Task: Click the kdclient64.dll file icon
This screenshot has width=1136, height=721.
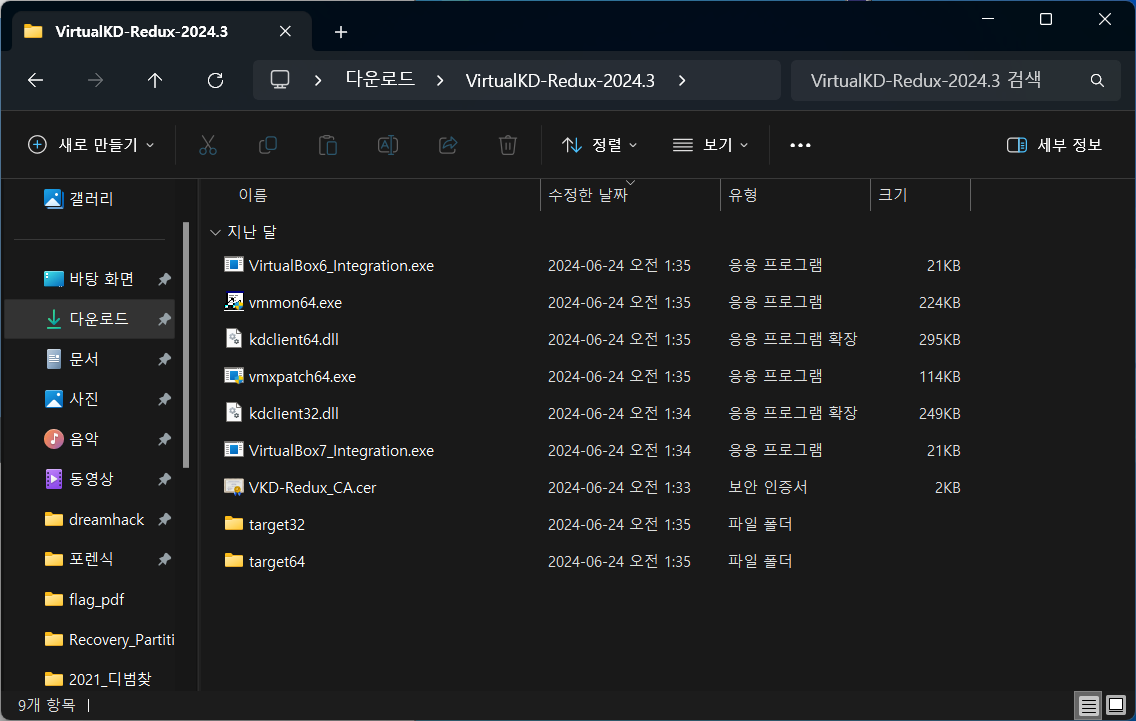Action: point(233,338)
